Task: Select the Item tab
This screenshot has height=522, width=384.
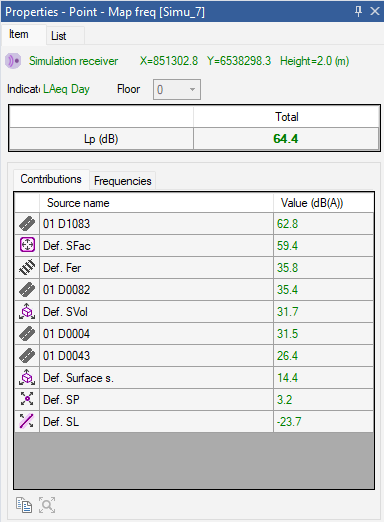Action: click(19, 34)
